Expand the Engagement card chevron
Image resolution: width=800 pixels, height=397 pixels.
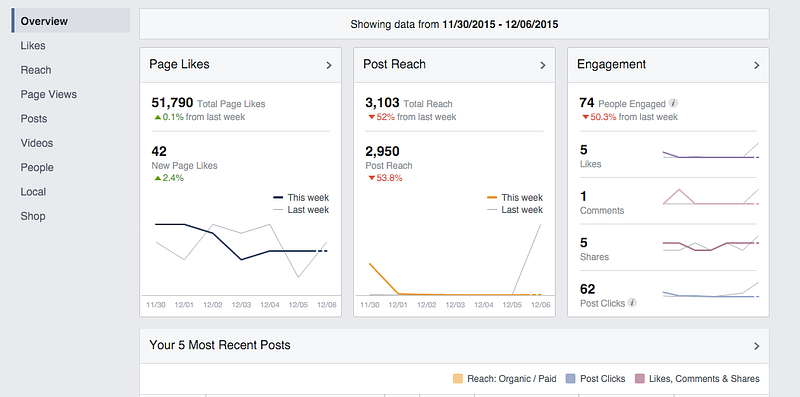757,65
